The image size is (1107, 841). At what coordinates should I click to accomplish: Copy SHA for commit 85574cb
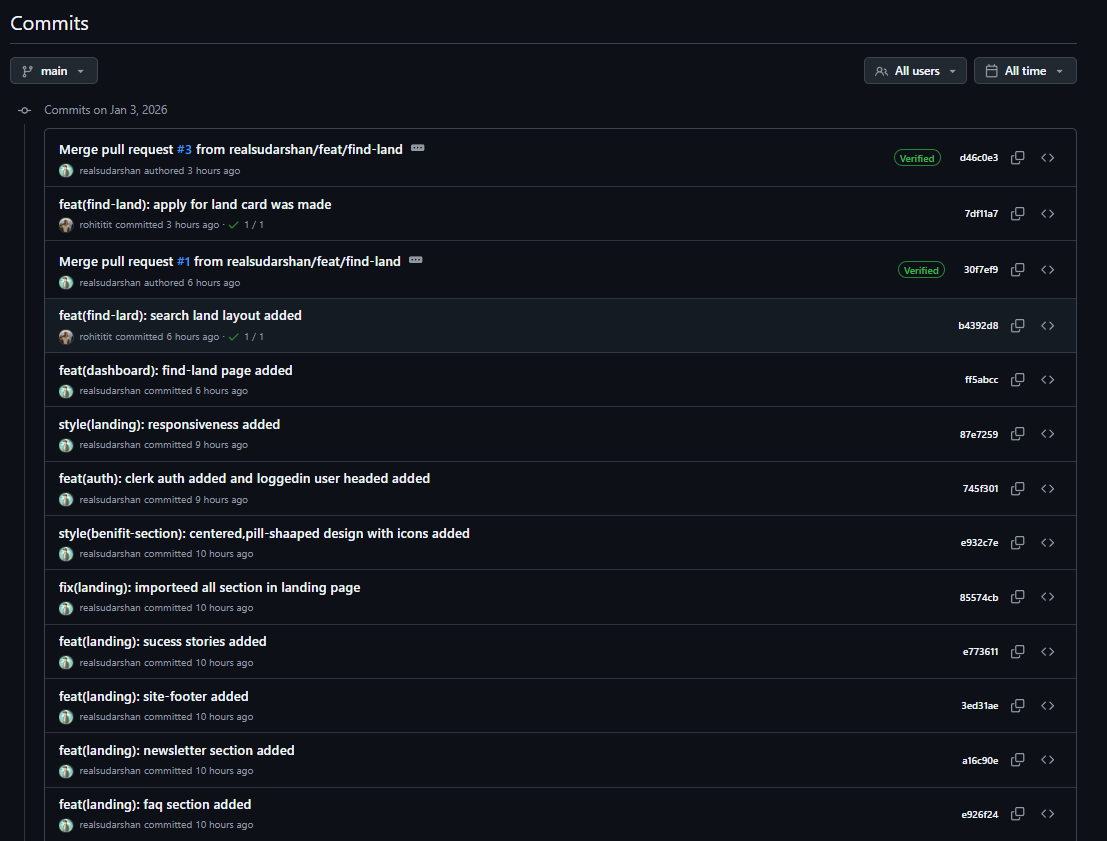tap(1017, 596)
